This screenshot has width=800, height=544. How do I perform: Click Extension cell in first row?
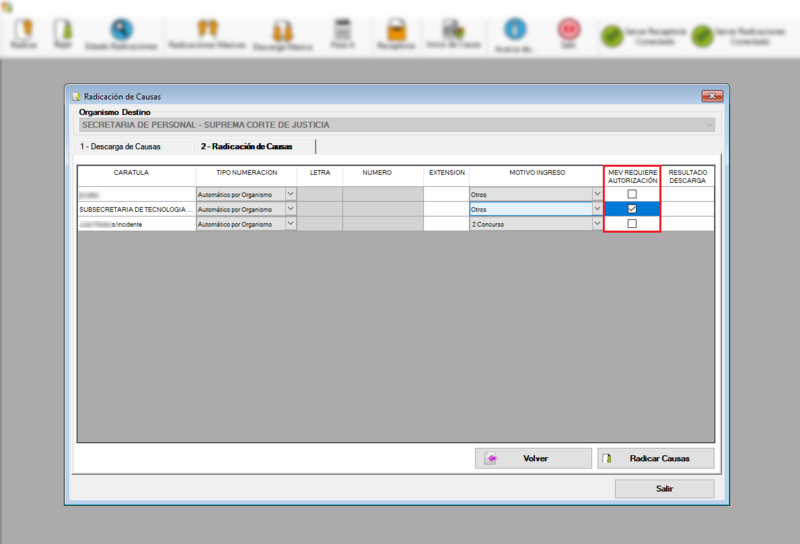(x=446, y=194)
